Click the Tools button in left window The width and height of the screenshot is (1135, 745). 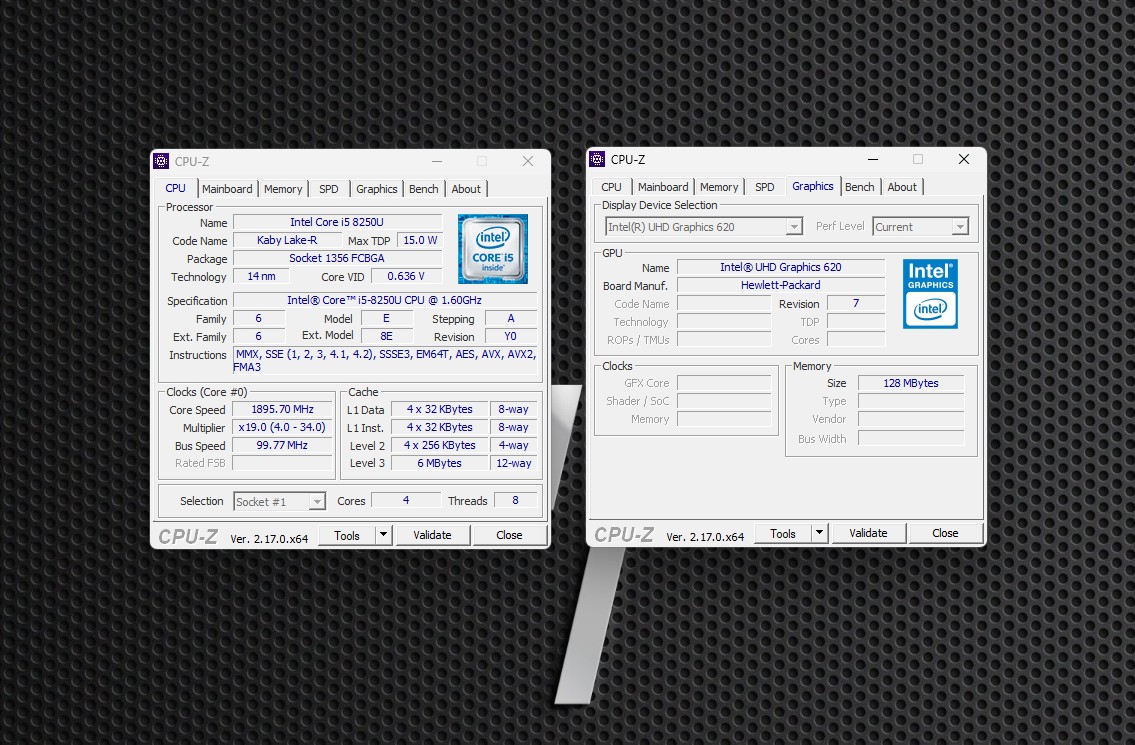point(347,535)
